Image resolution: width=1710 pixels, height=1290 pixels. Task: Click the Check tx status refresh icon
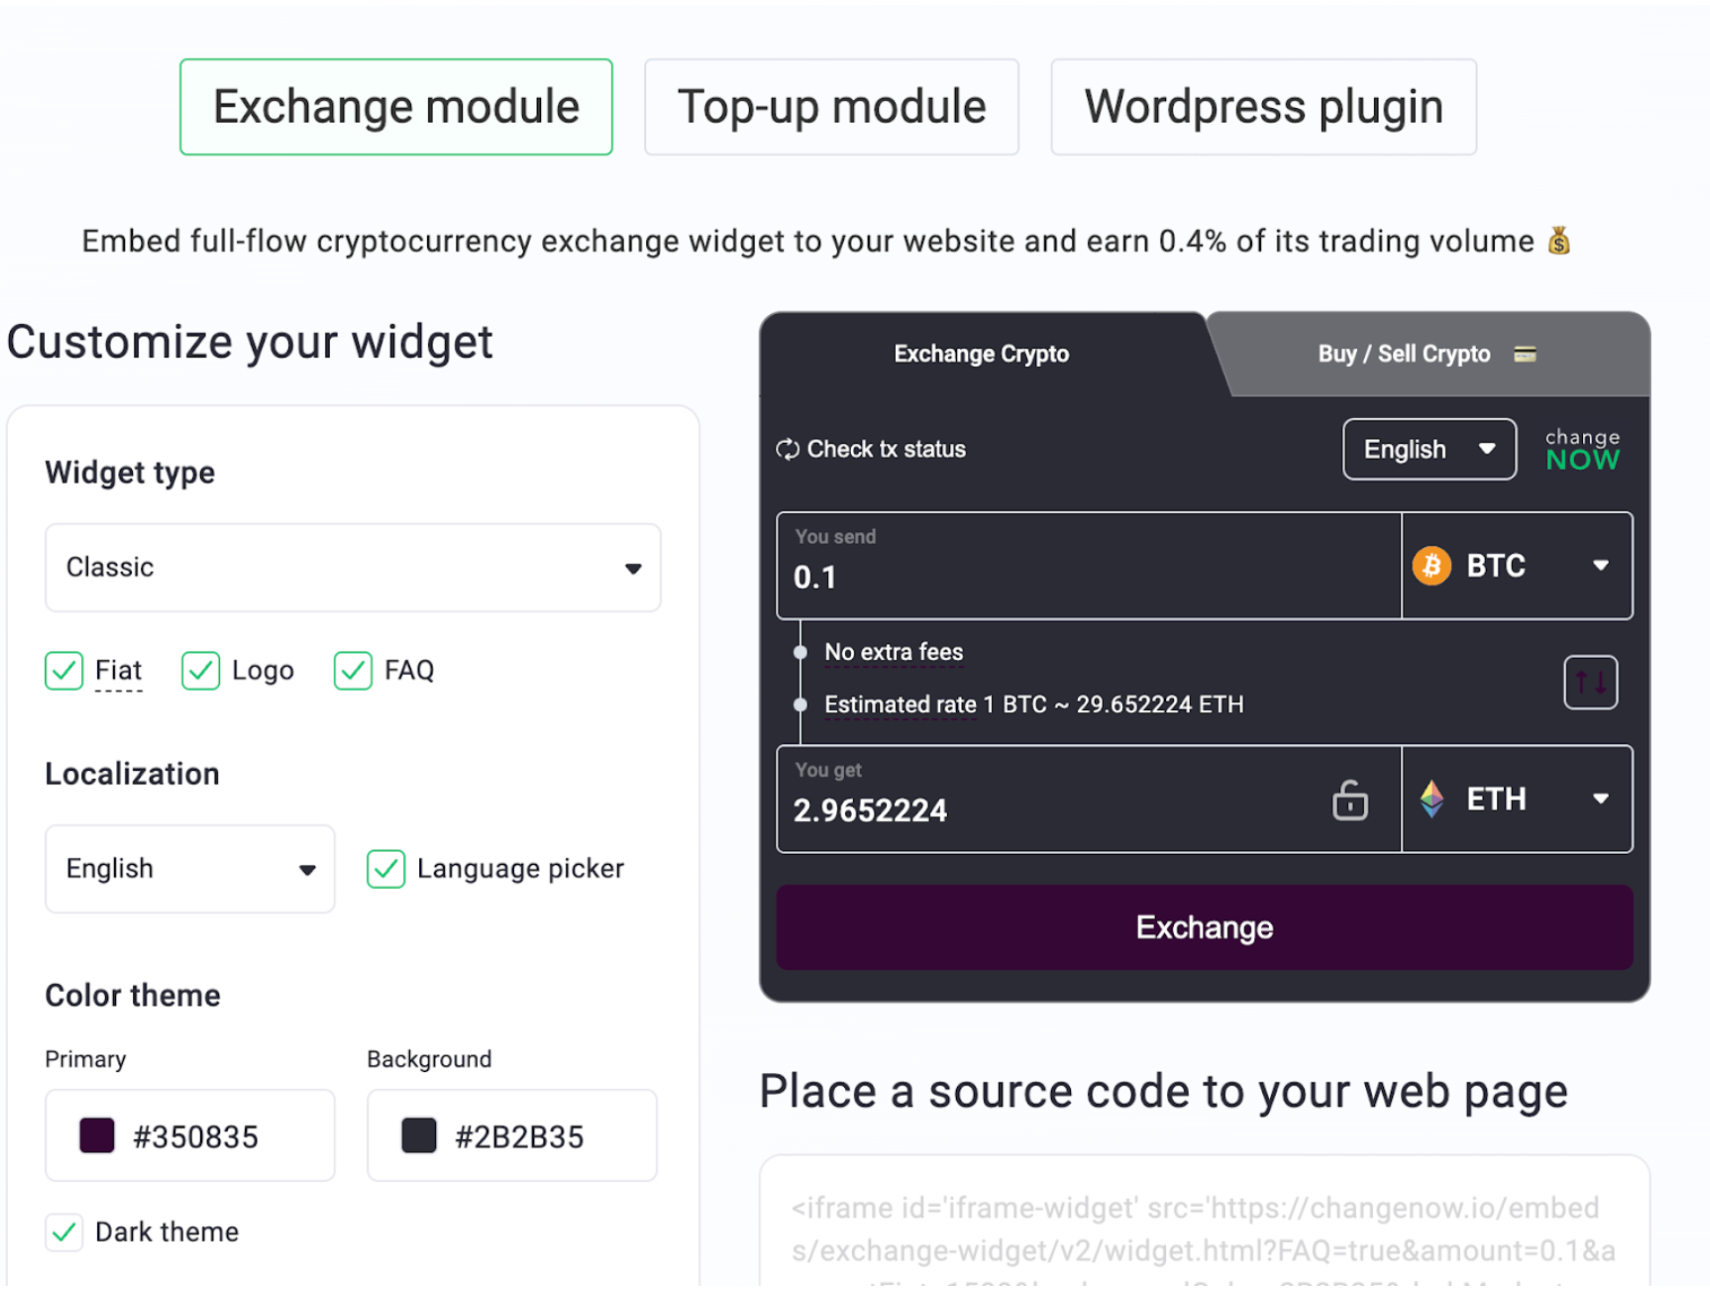coord(789,449)
